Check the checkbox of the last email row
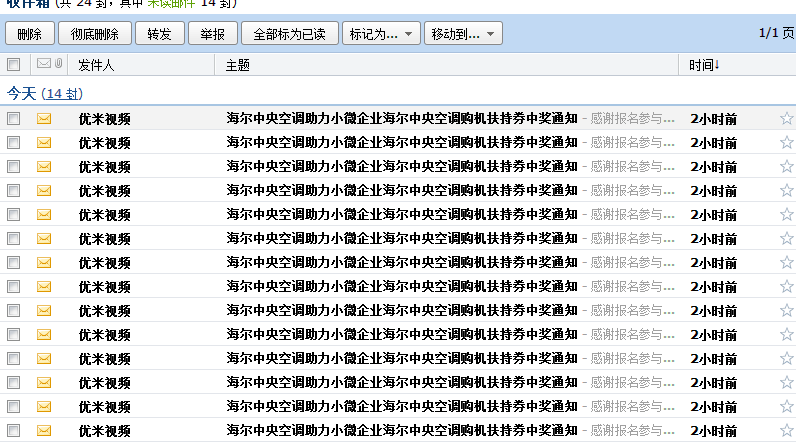796x448 pixels. pyautogui.click(x=14, y=430)
